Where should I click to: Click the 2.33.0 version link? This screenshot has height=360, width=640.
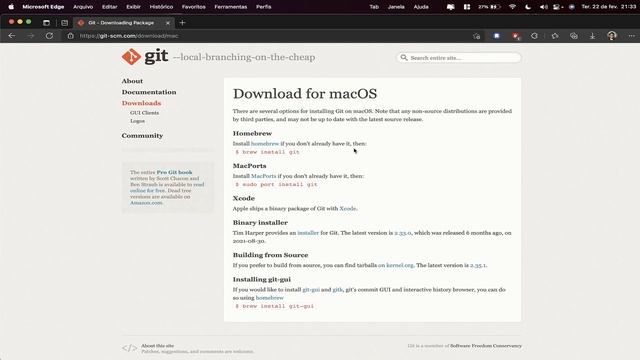(402, 233)
